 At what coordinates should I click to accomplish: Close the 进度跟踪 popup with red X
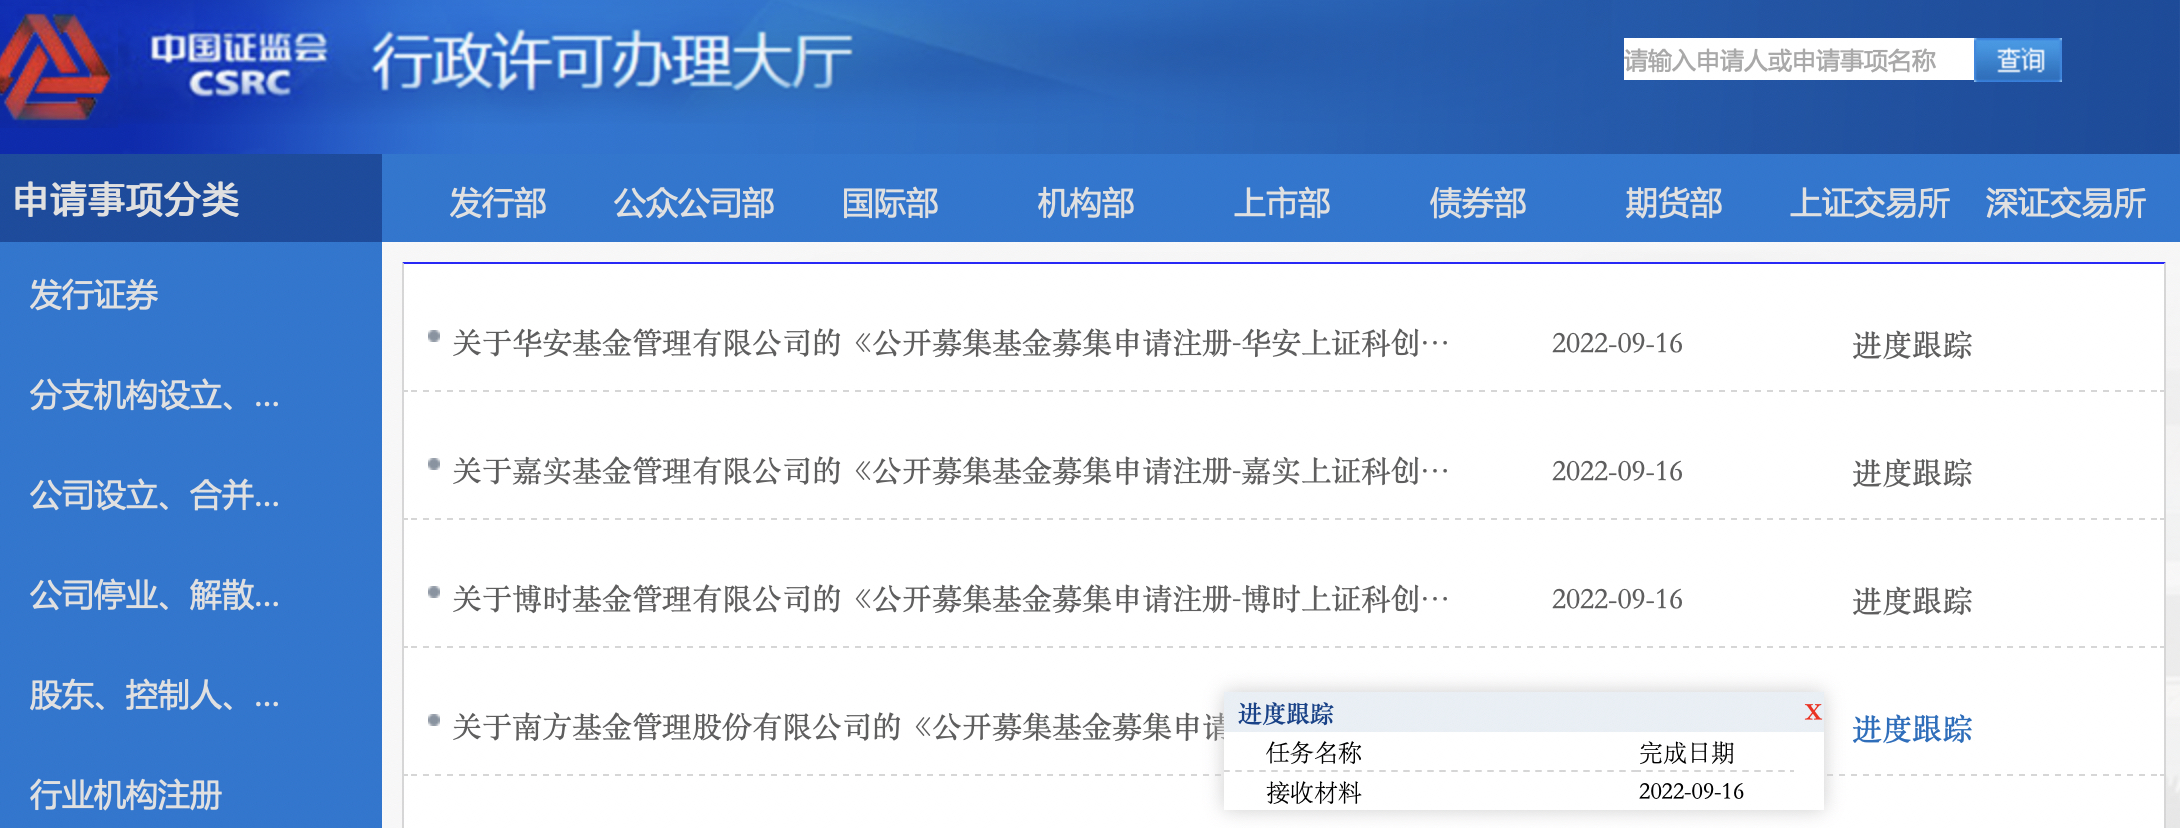coord(1813,712)
